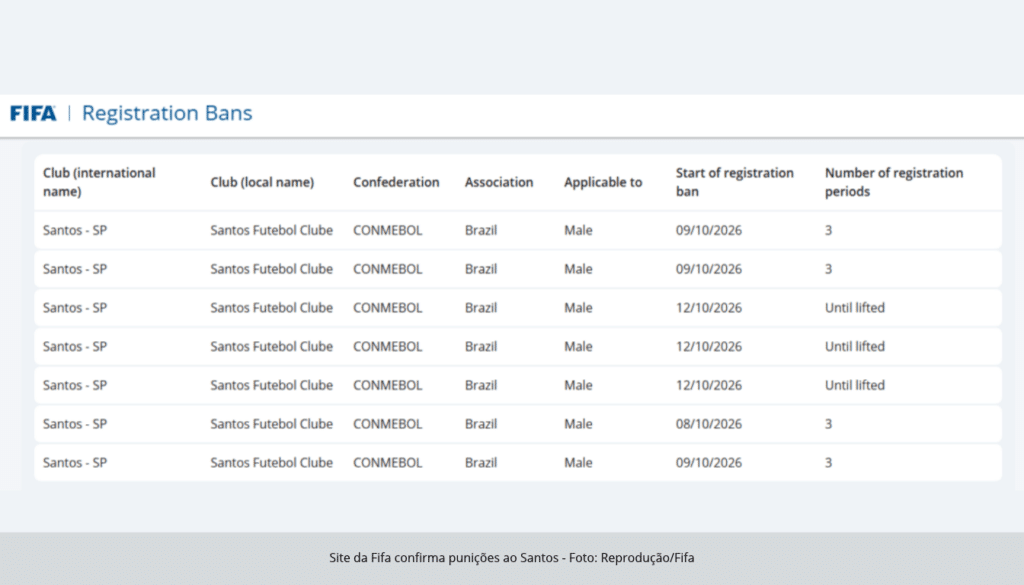Click Santos Futebol Clube in the 08/10/2026 row

click(x=272, y=424)
